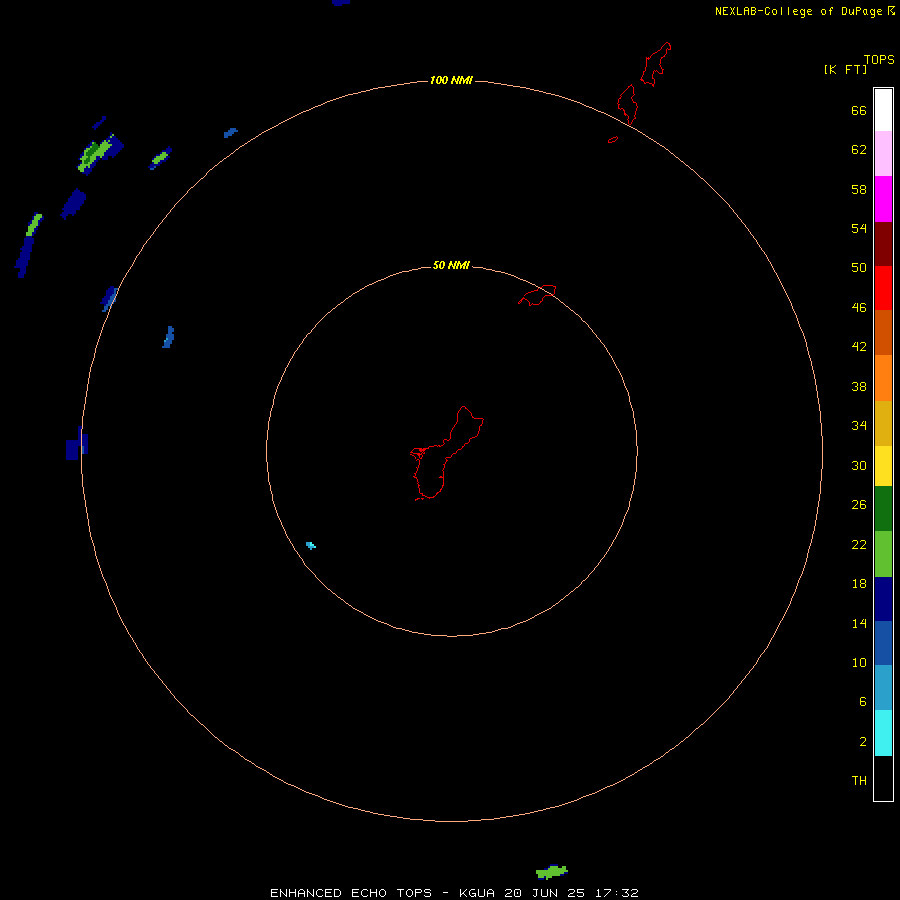
Task: Click the yellow 30-34 legend swatch
Action: [883, 466]
